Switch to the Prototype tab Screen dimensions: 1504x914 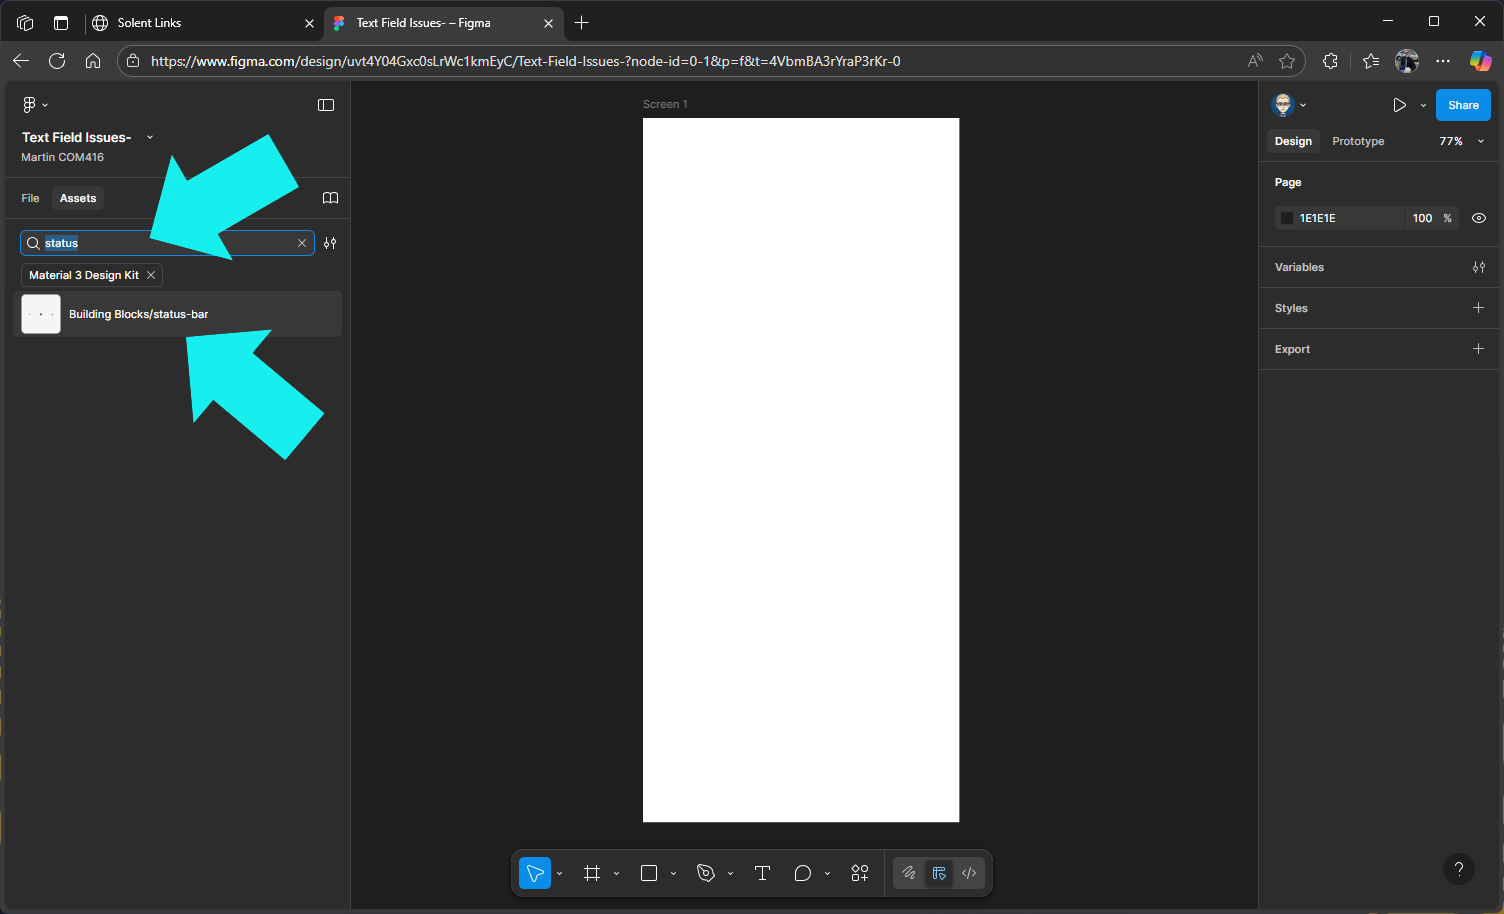click(x=1357, y=141)
